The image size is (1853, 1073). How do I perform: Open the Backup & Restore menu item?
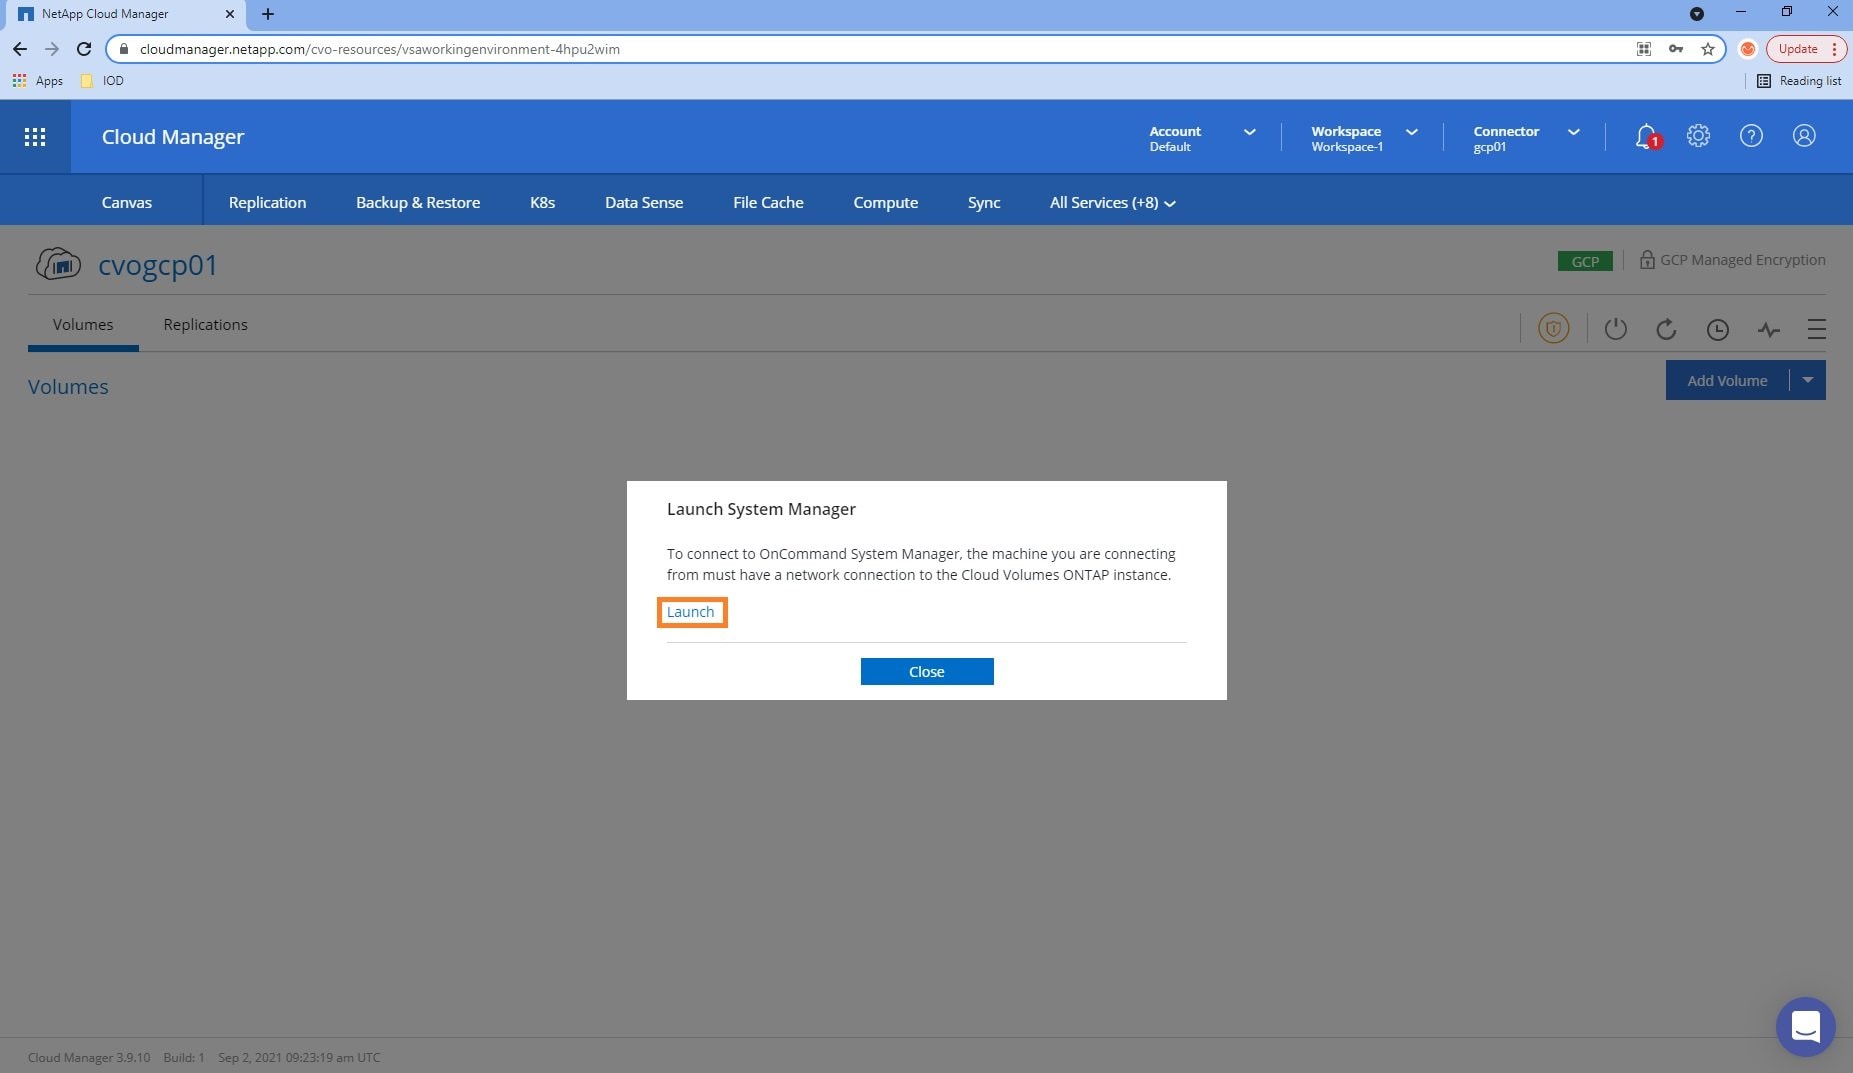[x=418, y=203]
